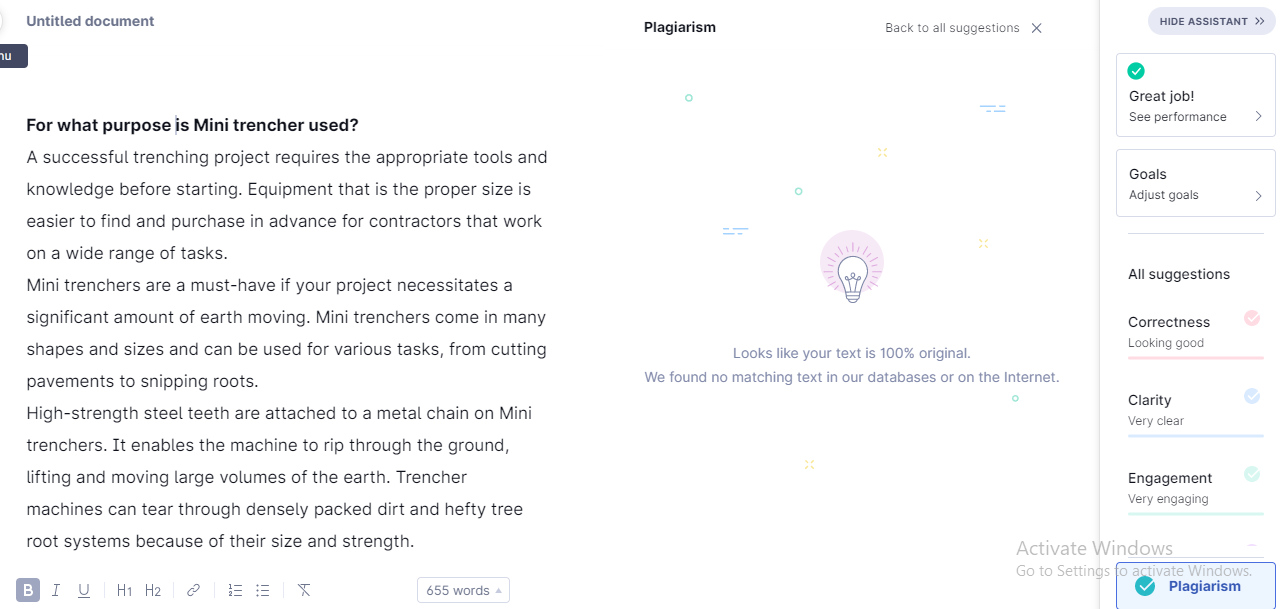Go back to all suggestions

click(x=952, y=28)
